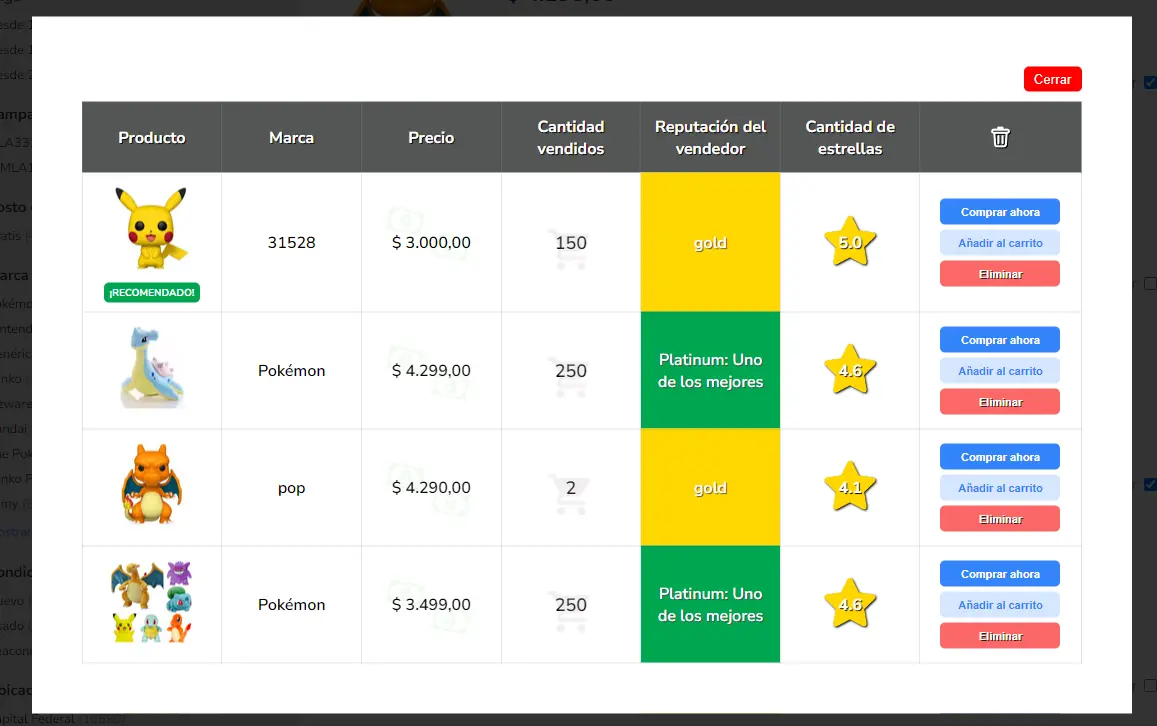The width and height of the screenshot is (1157, 726).
Task: Click the gold reputation cell in Charizard row
Action: tap(710, 487)
